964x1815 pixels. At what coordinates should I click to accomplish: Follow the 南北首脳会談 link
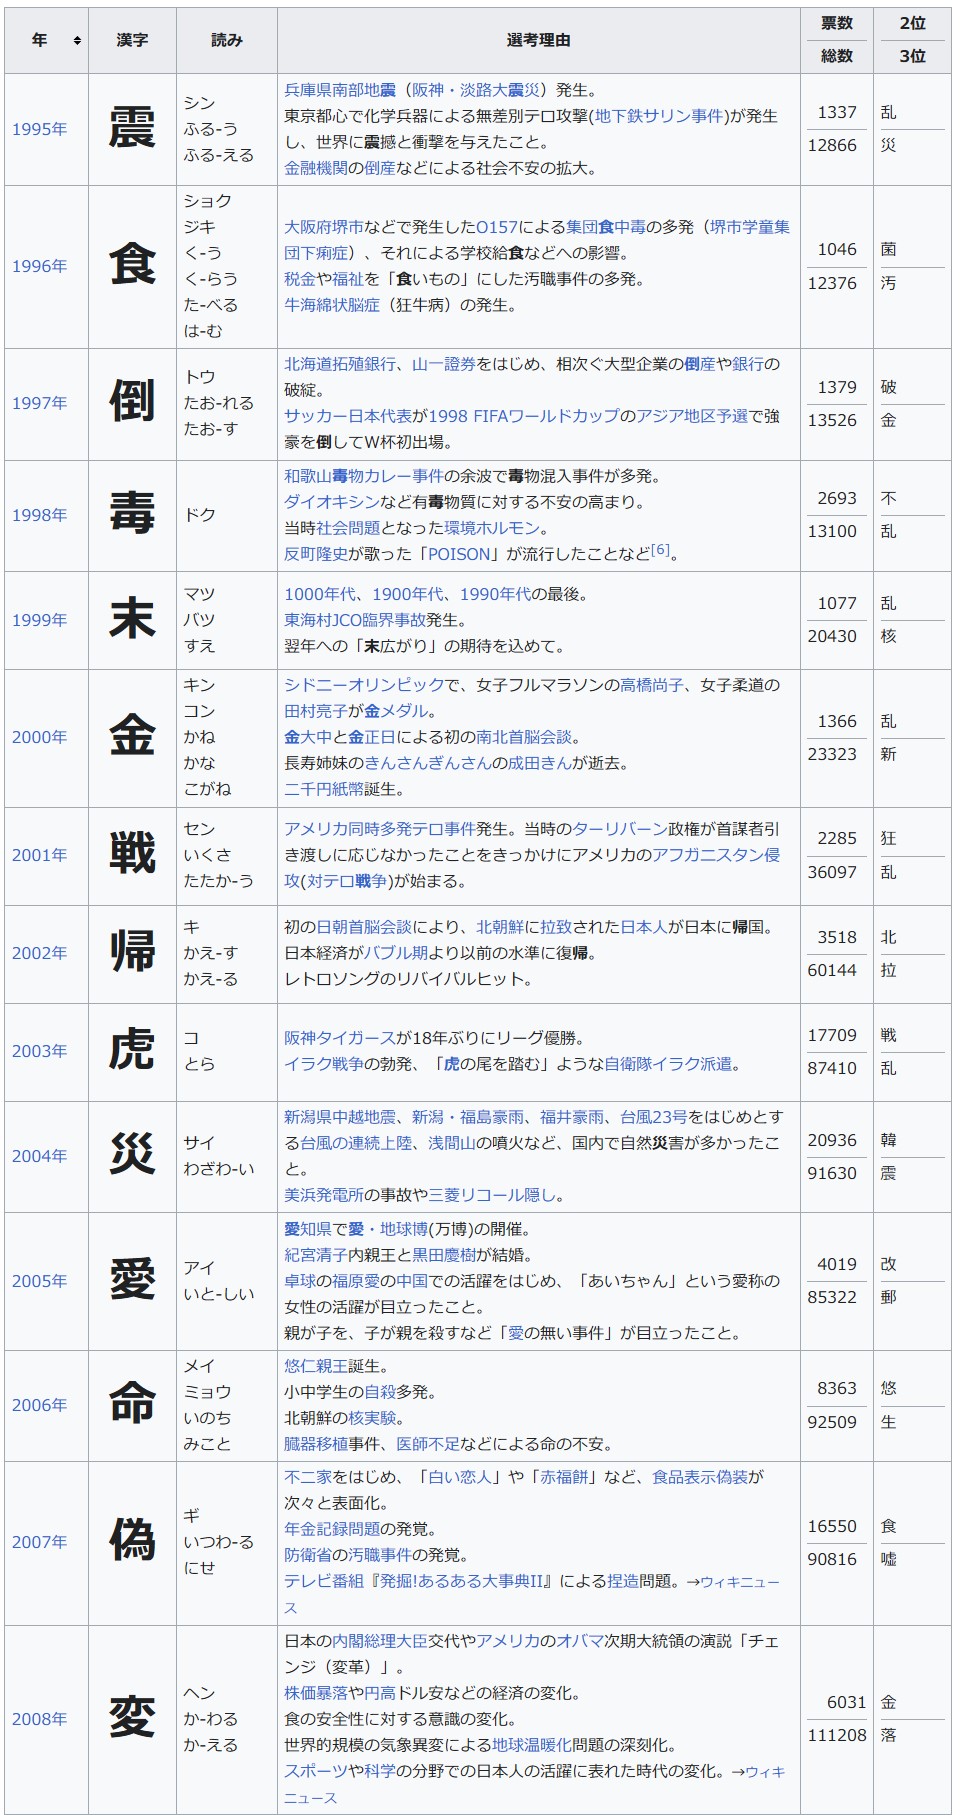tap(524, 737)
